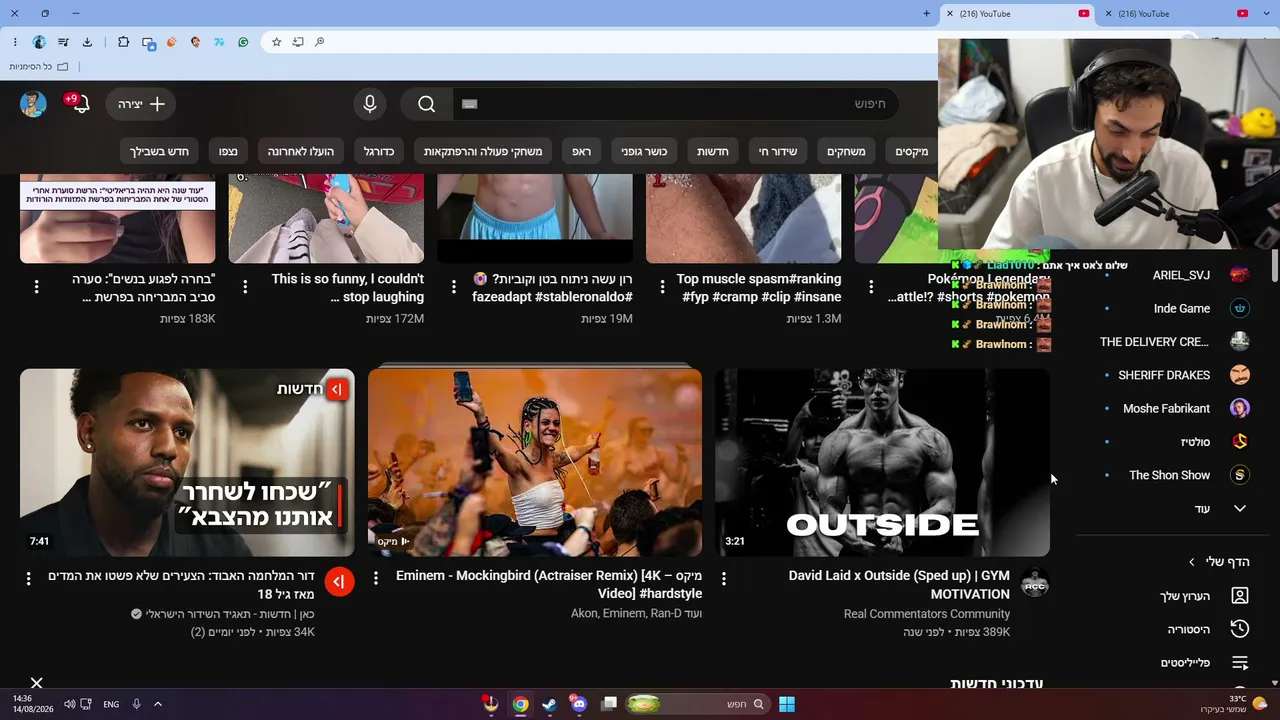Open new browser tab with plus button
Screen dimensions: 1280x720
click(x=927, y=14)
